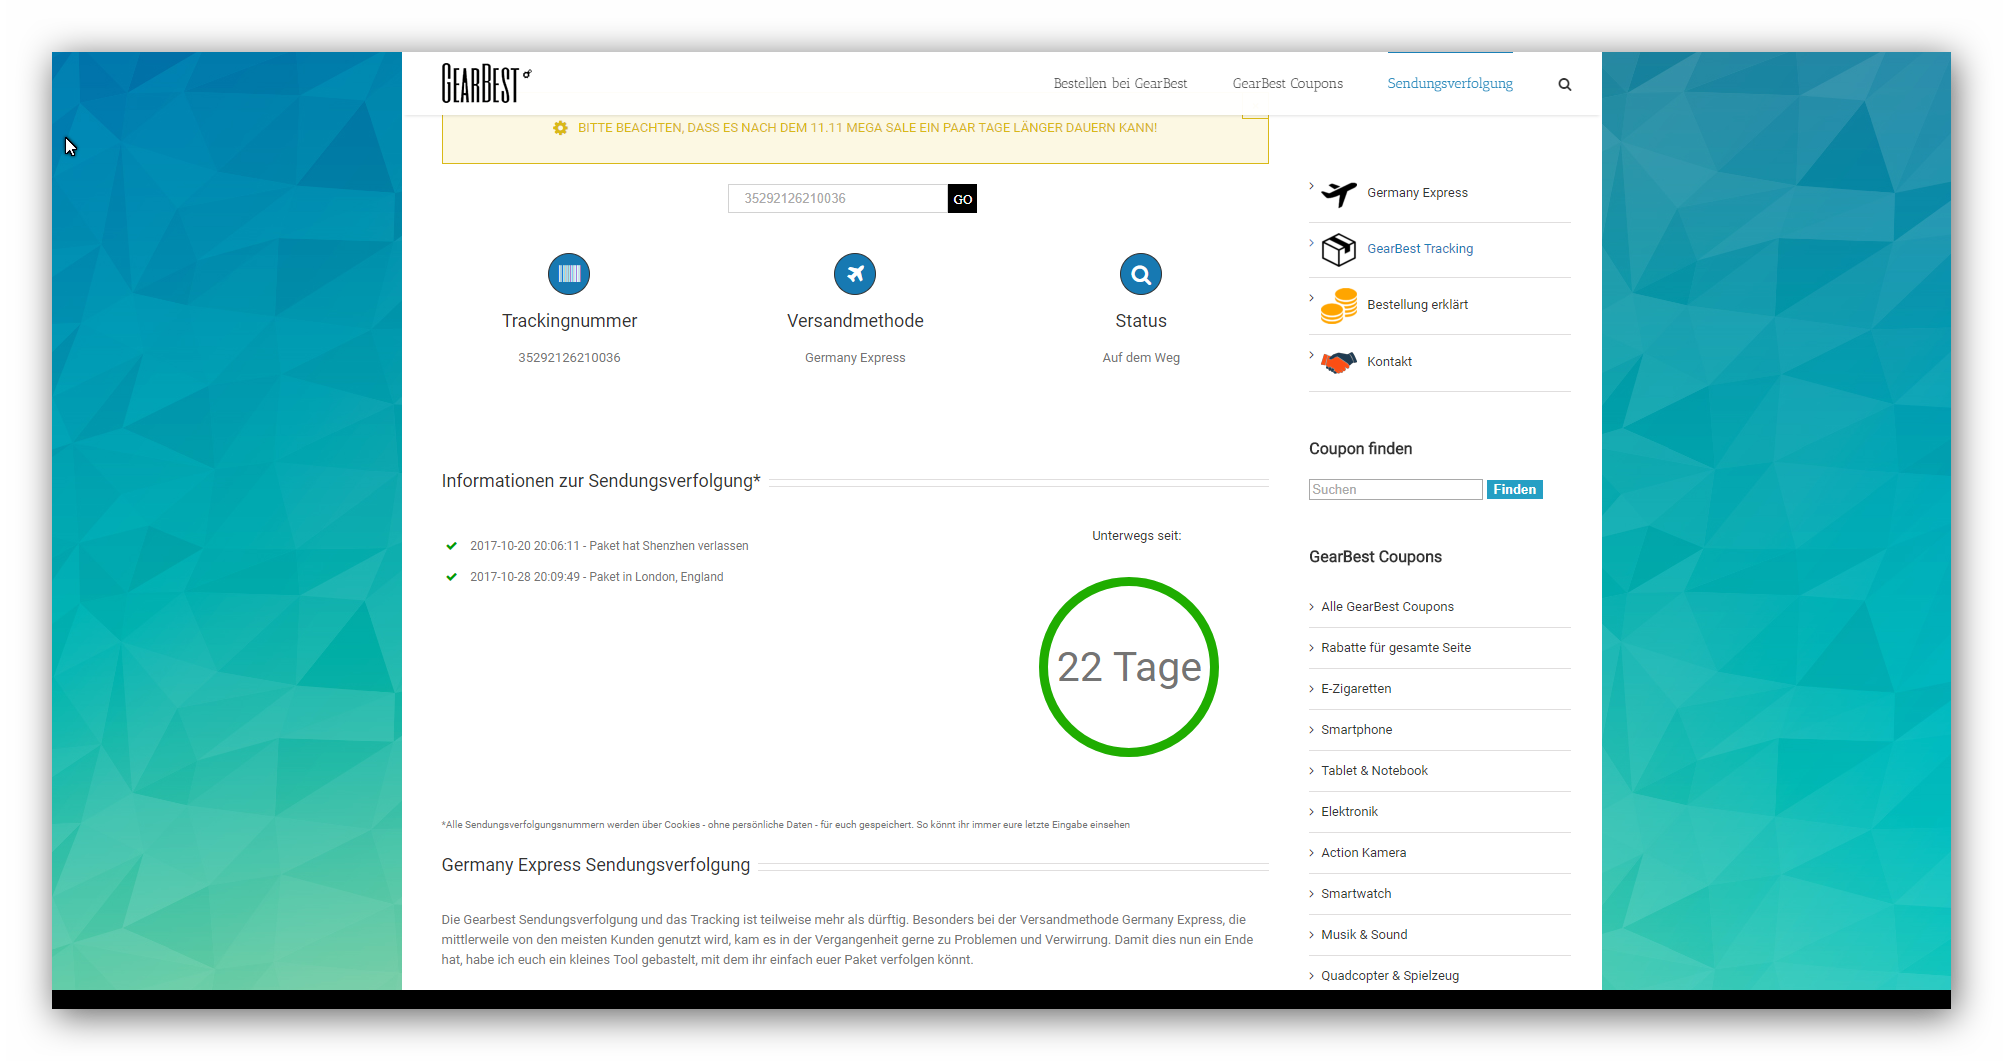2003x1061 pixels.
Task: Click the GO button next to tracking field
Action: (x=962, y=199)
